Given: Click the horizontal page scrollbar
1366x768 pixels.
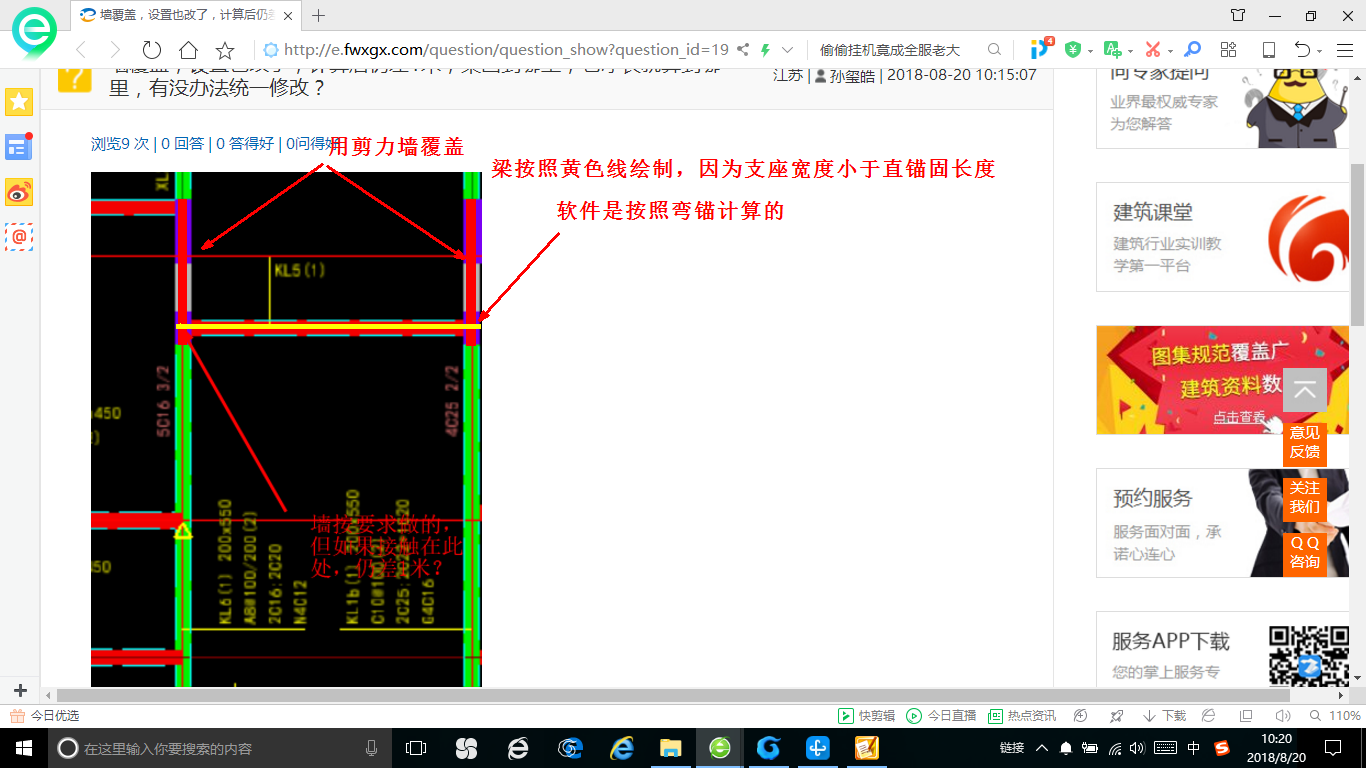Looking at the screenshot, I should (x=672, y=695).
